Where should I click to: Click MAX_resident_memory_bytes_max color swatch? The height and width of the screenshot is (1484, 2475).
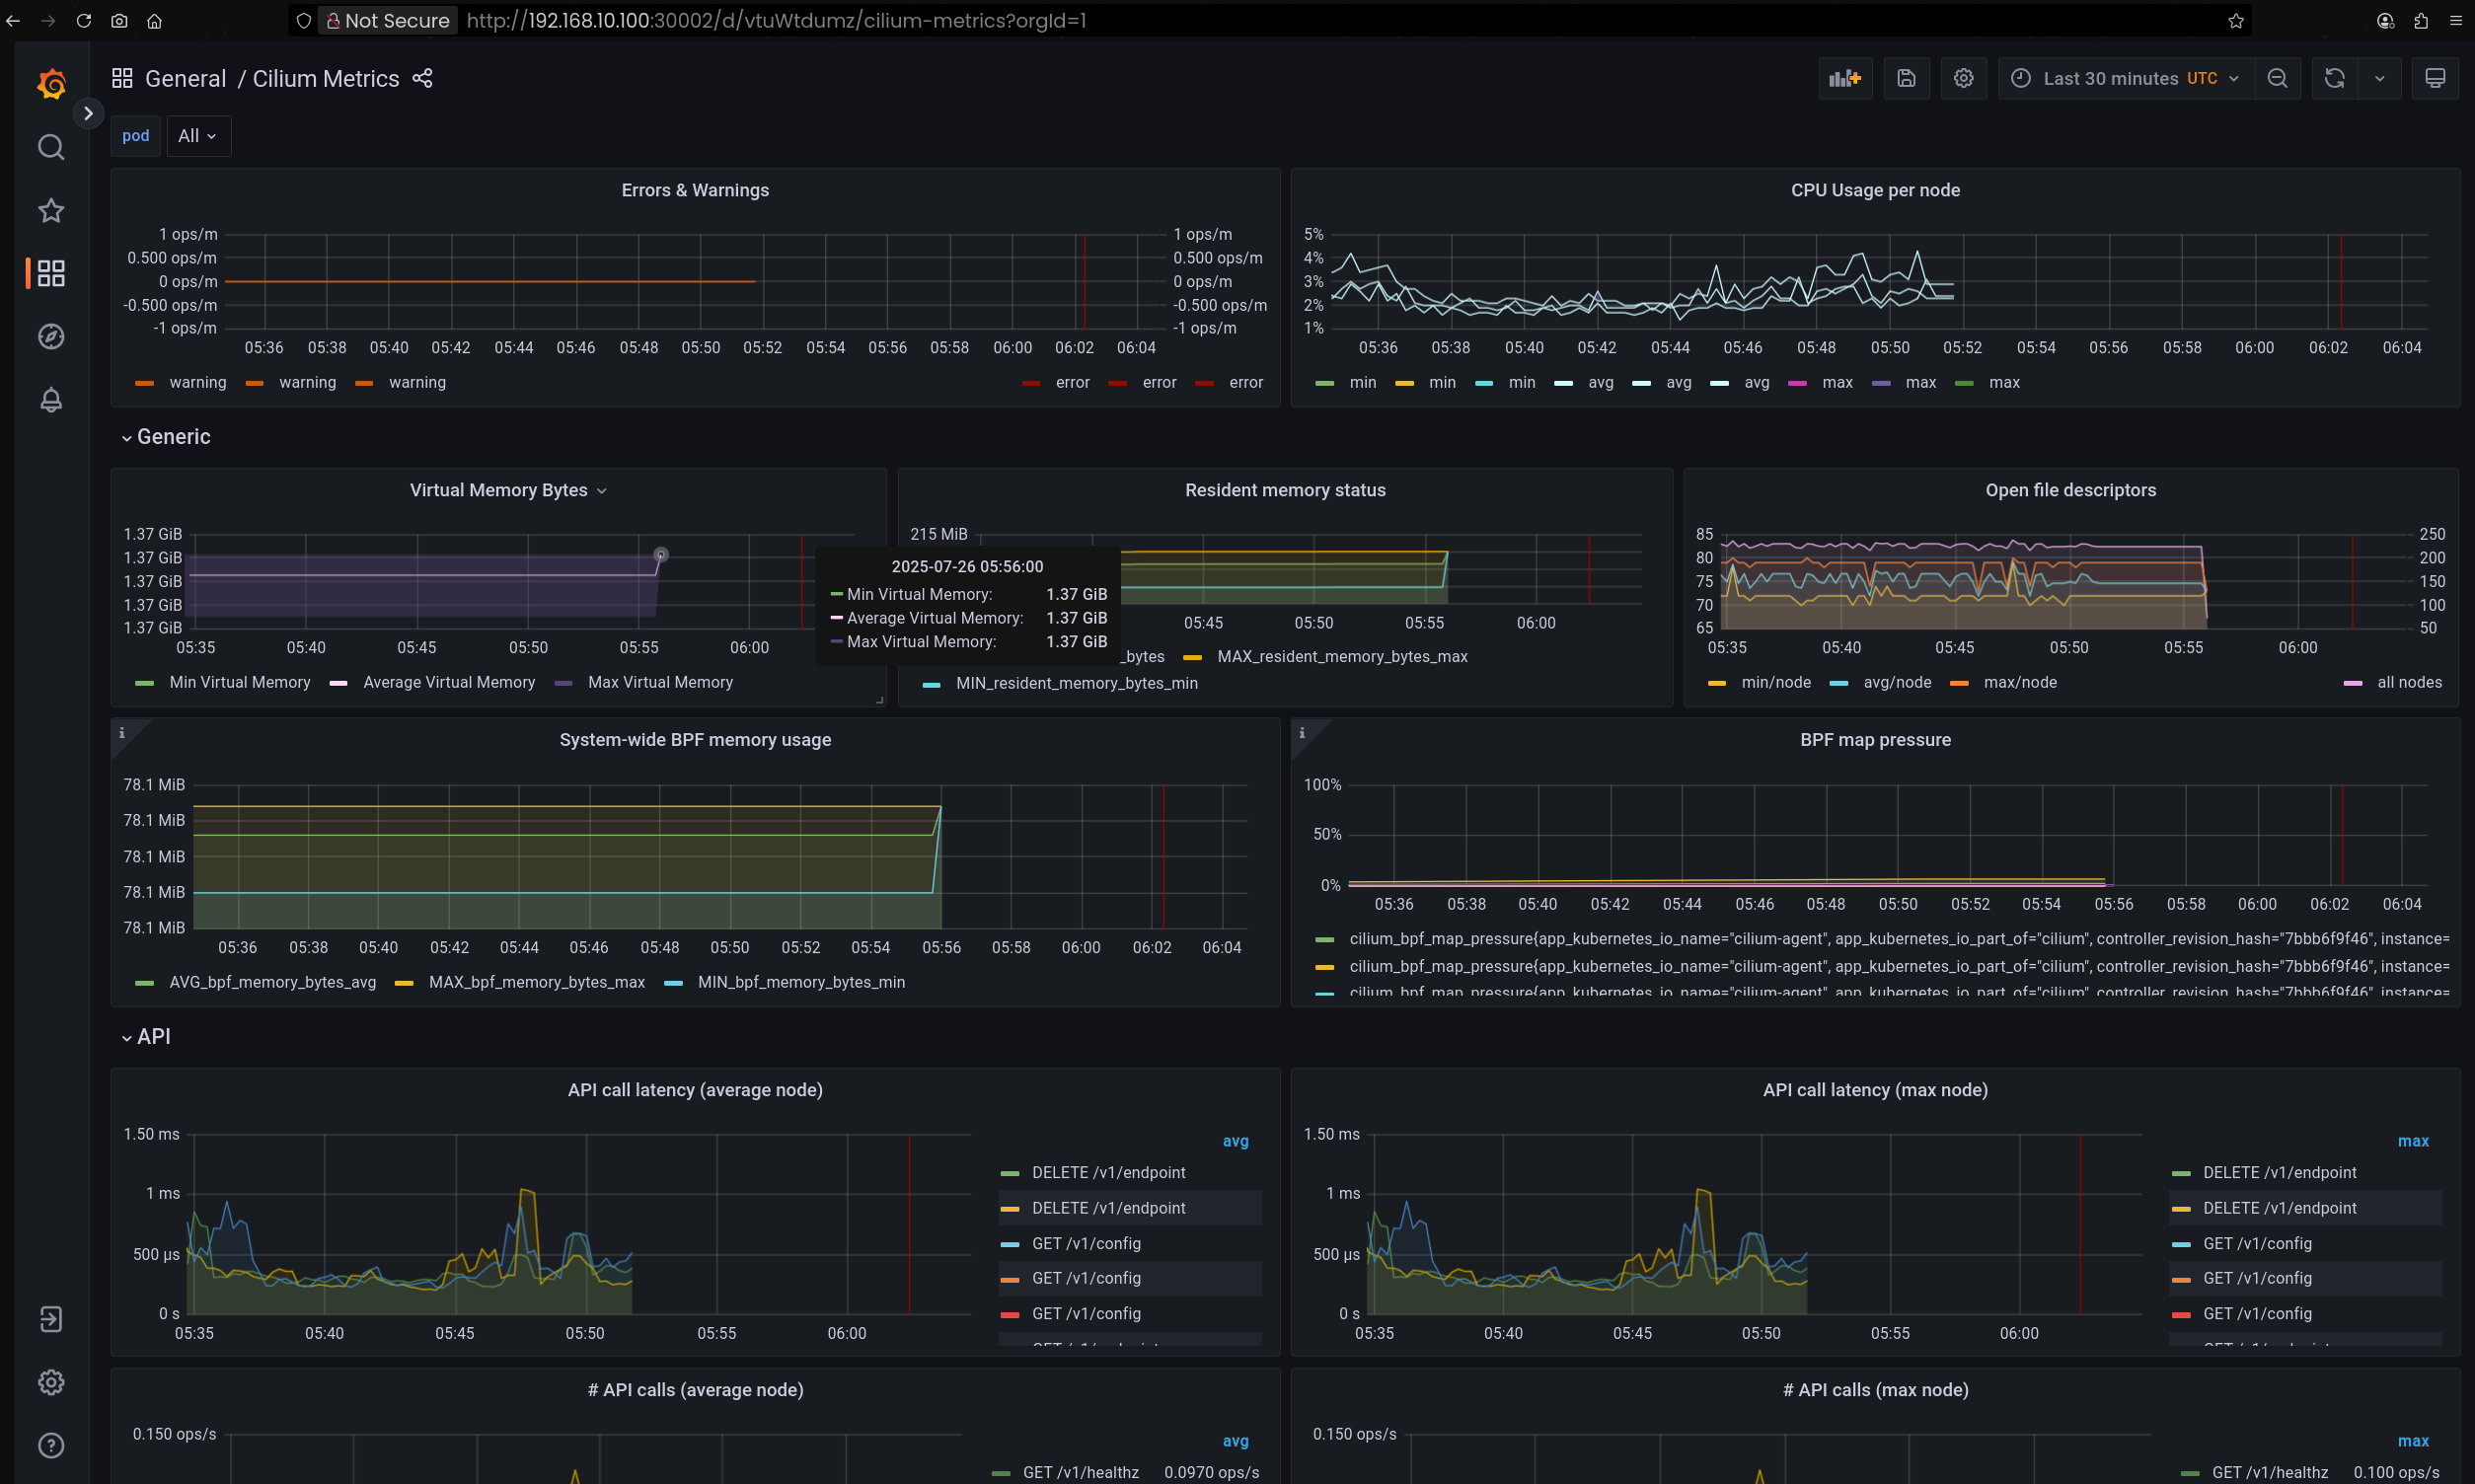click(1192, 657)
